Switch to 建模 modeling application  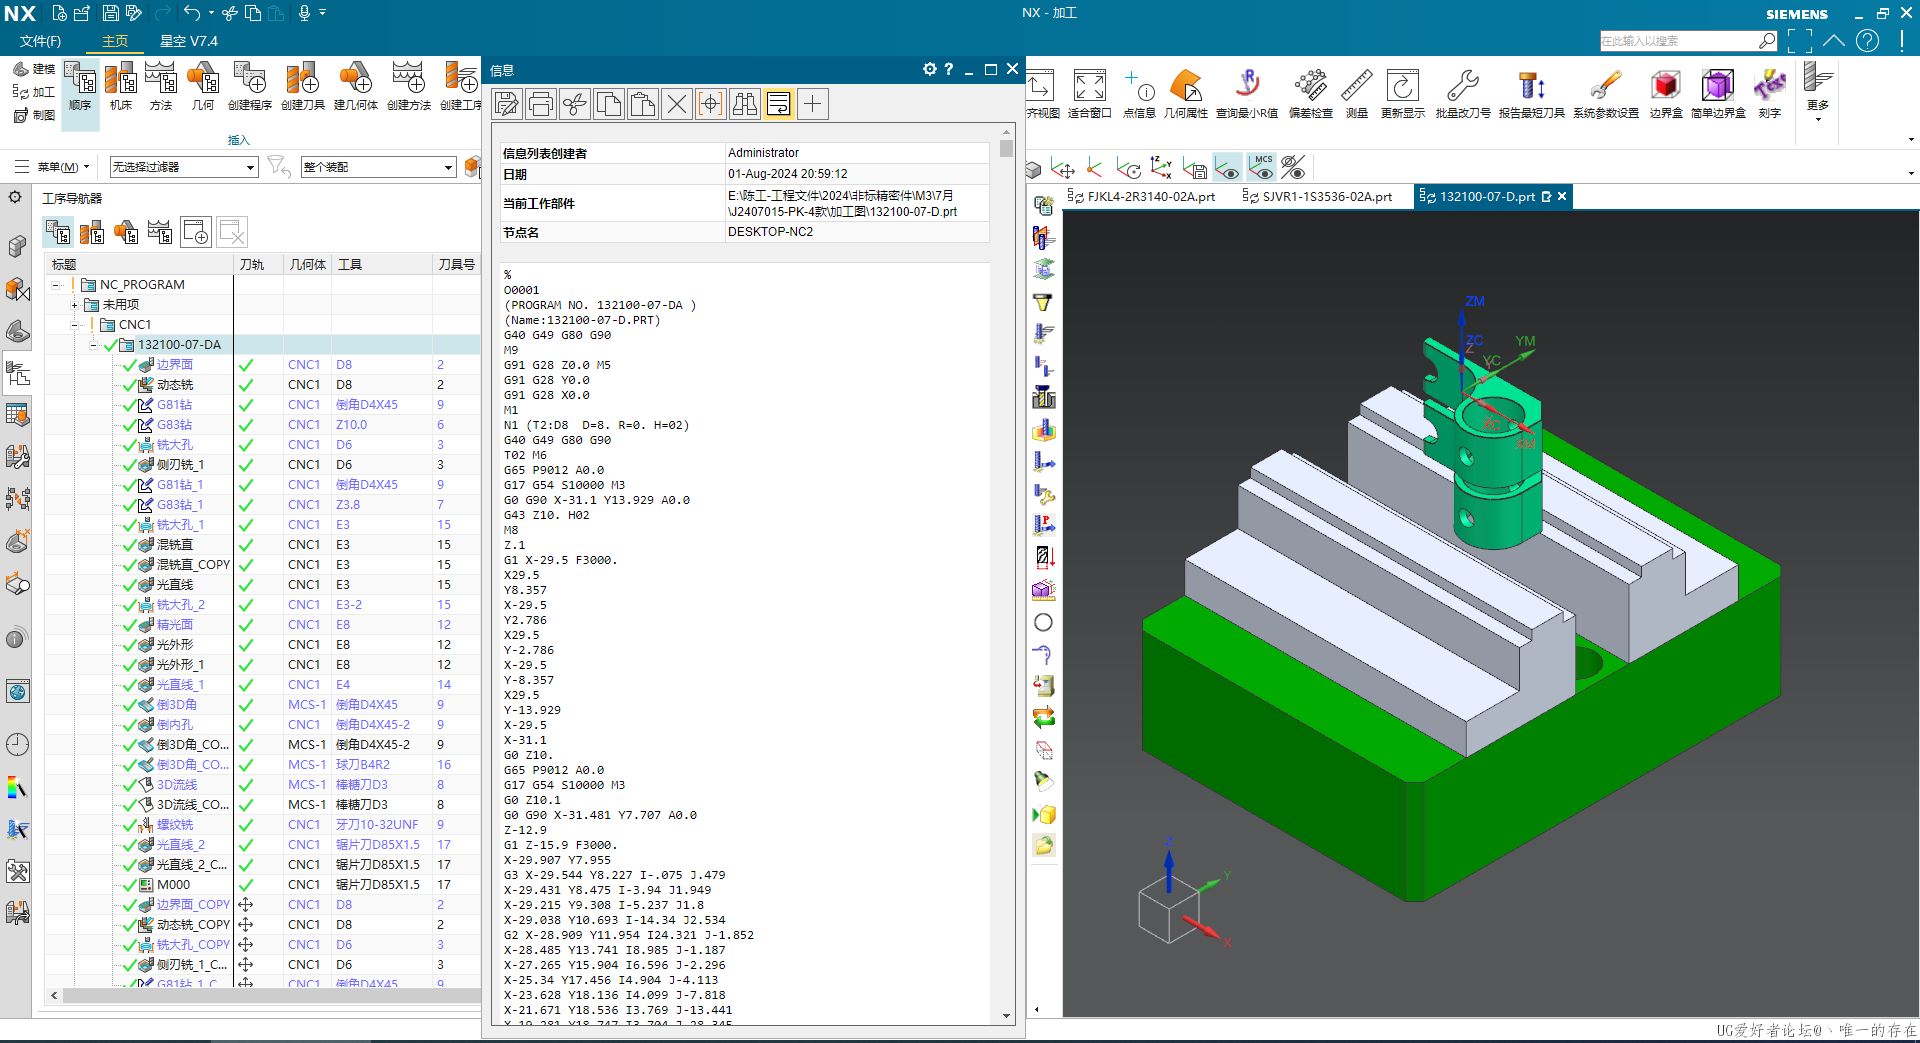click(34, 69)
